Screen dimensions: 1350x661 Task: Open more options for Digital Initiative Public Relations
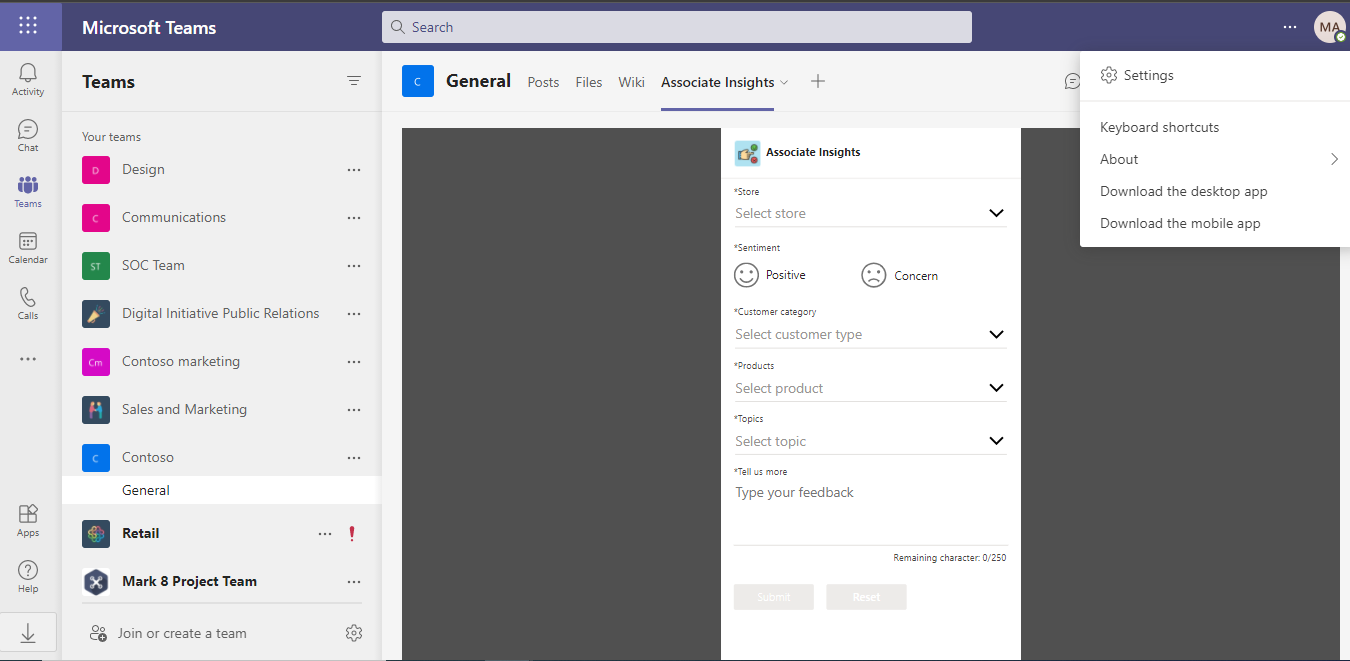pyautogui.click(x=354, y=314)
